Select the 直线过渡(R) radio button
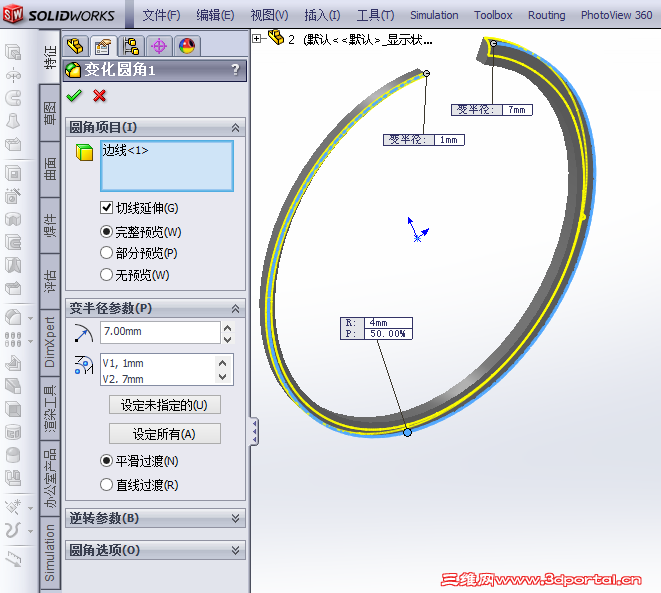This screenshot has height=593, width=661. pyautogui.click(x=107, y=485)
